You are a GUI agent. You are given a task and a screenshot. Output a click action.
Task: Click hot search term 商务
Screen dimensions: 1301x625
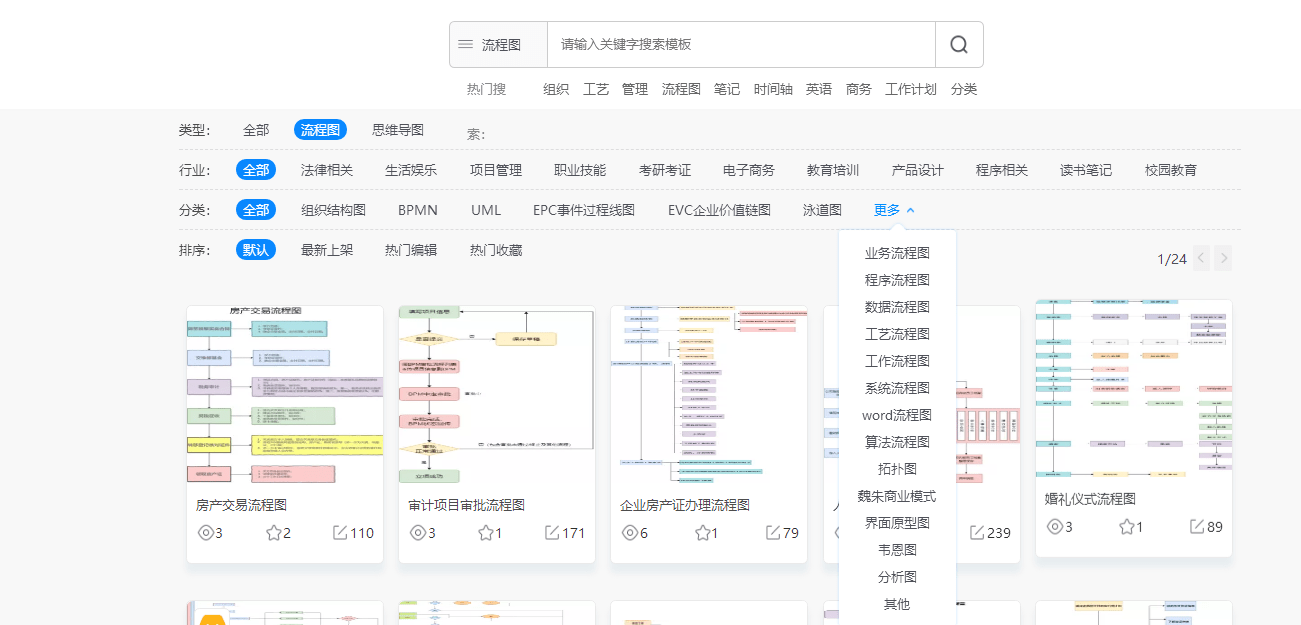coord(859,89)
